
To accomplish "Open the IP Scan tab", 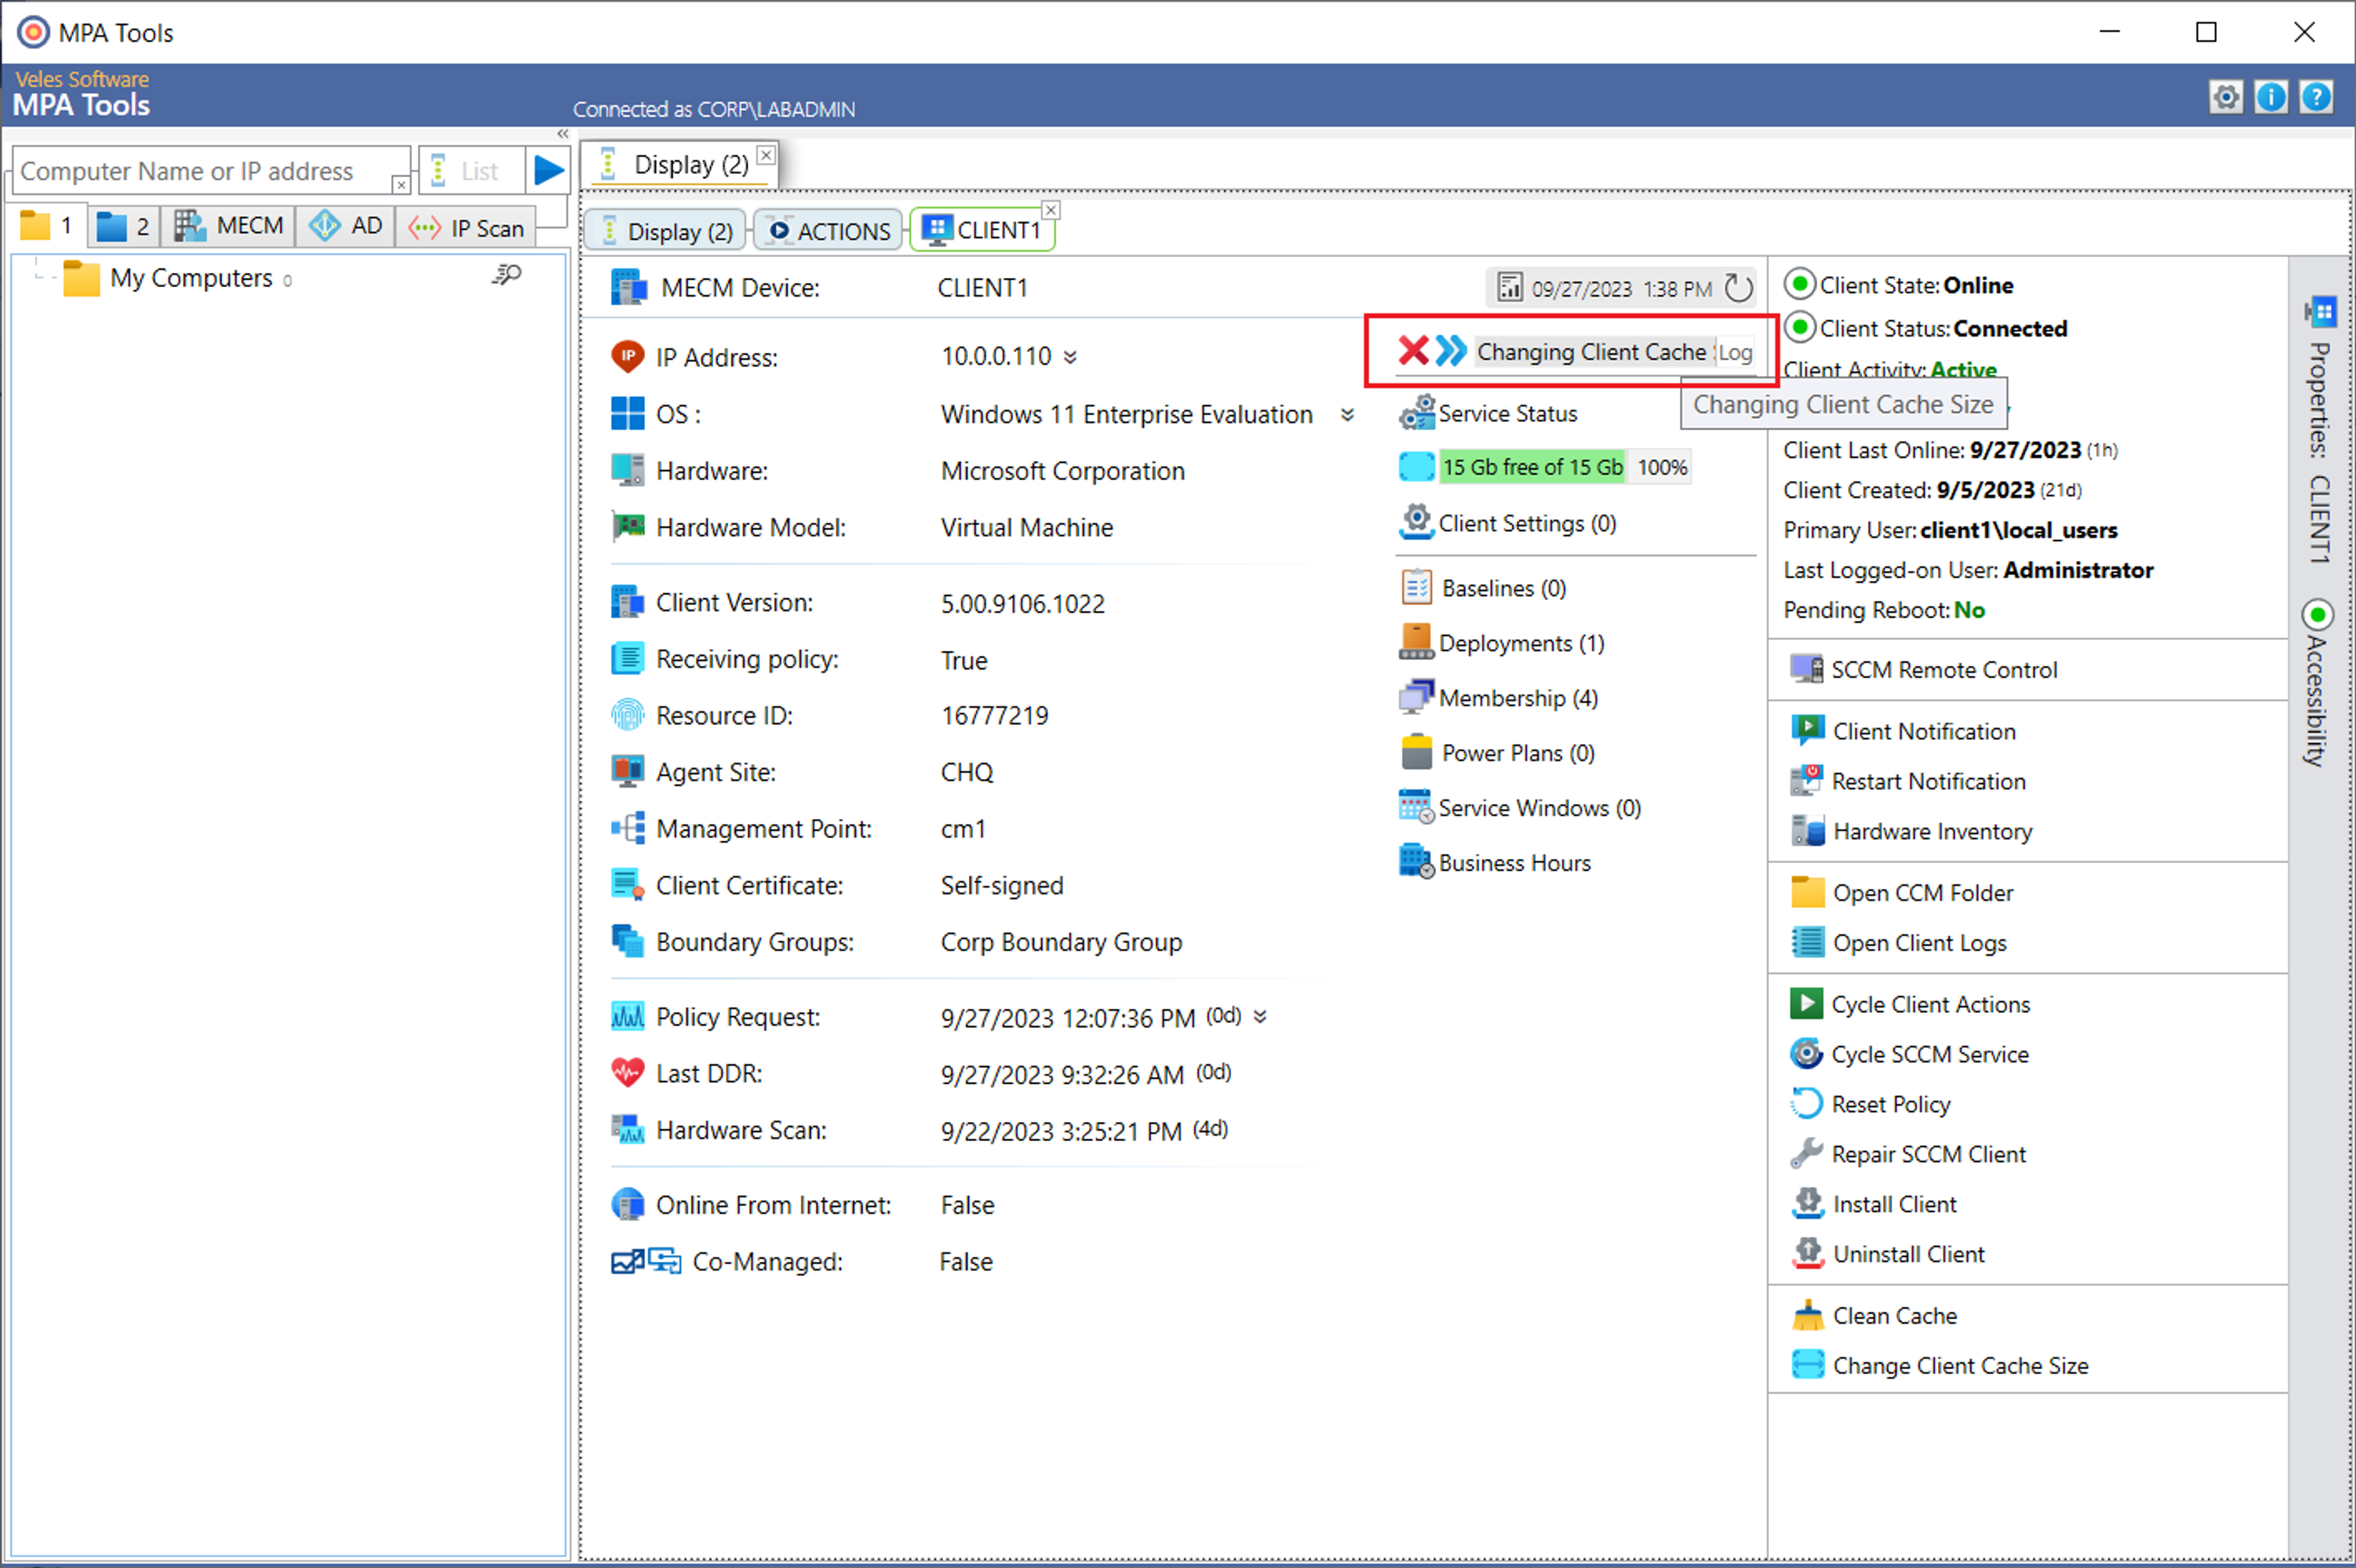I will point(467,228).
